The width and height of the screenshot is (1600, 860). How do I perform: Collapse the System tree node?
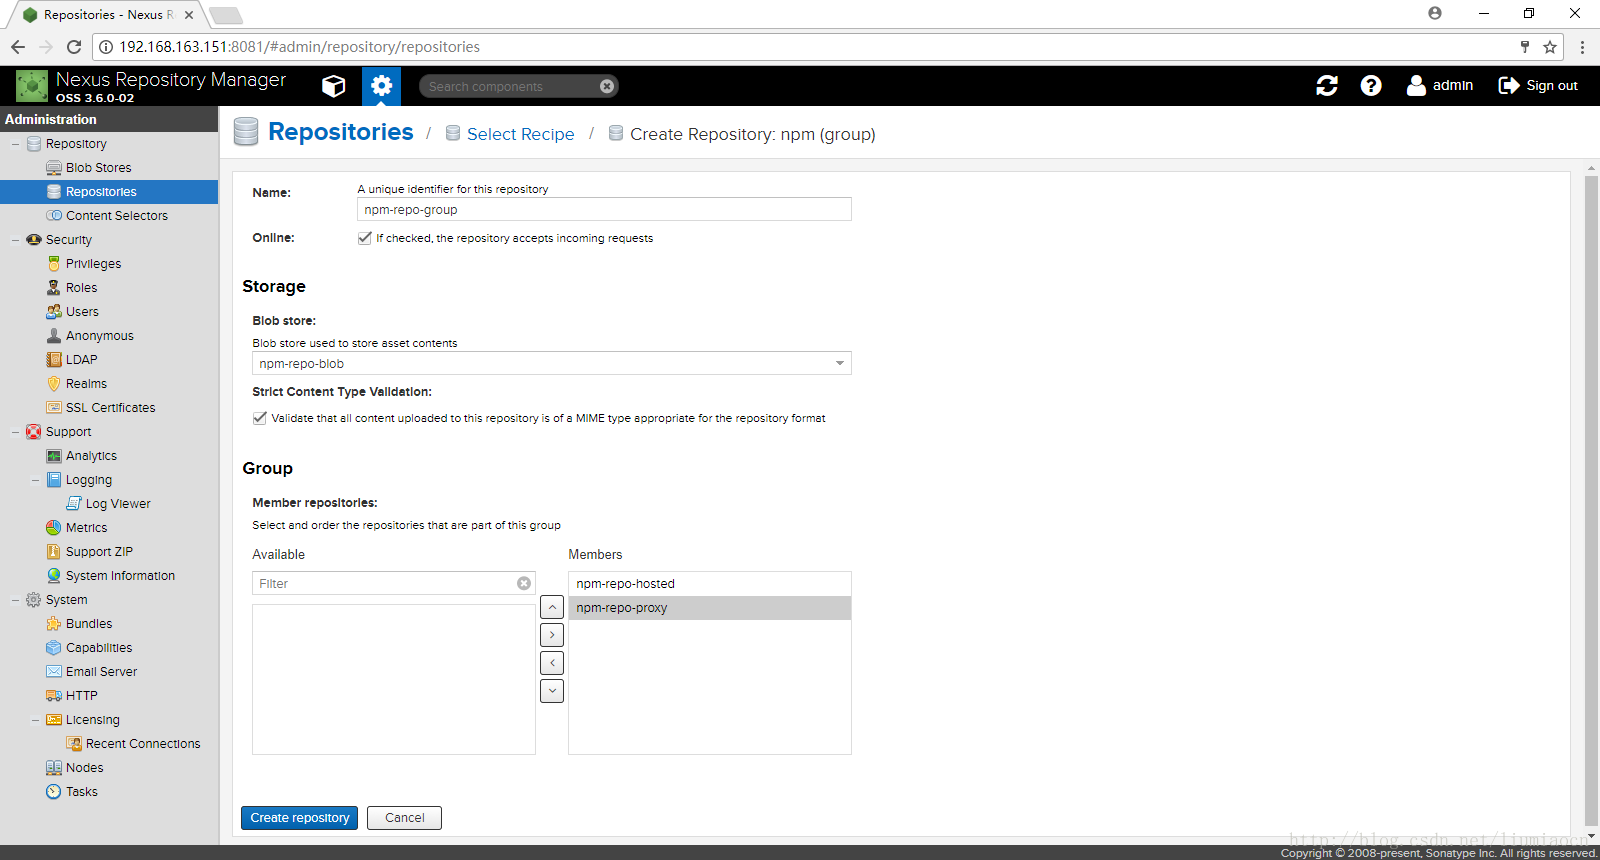coord(15,600)
